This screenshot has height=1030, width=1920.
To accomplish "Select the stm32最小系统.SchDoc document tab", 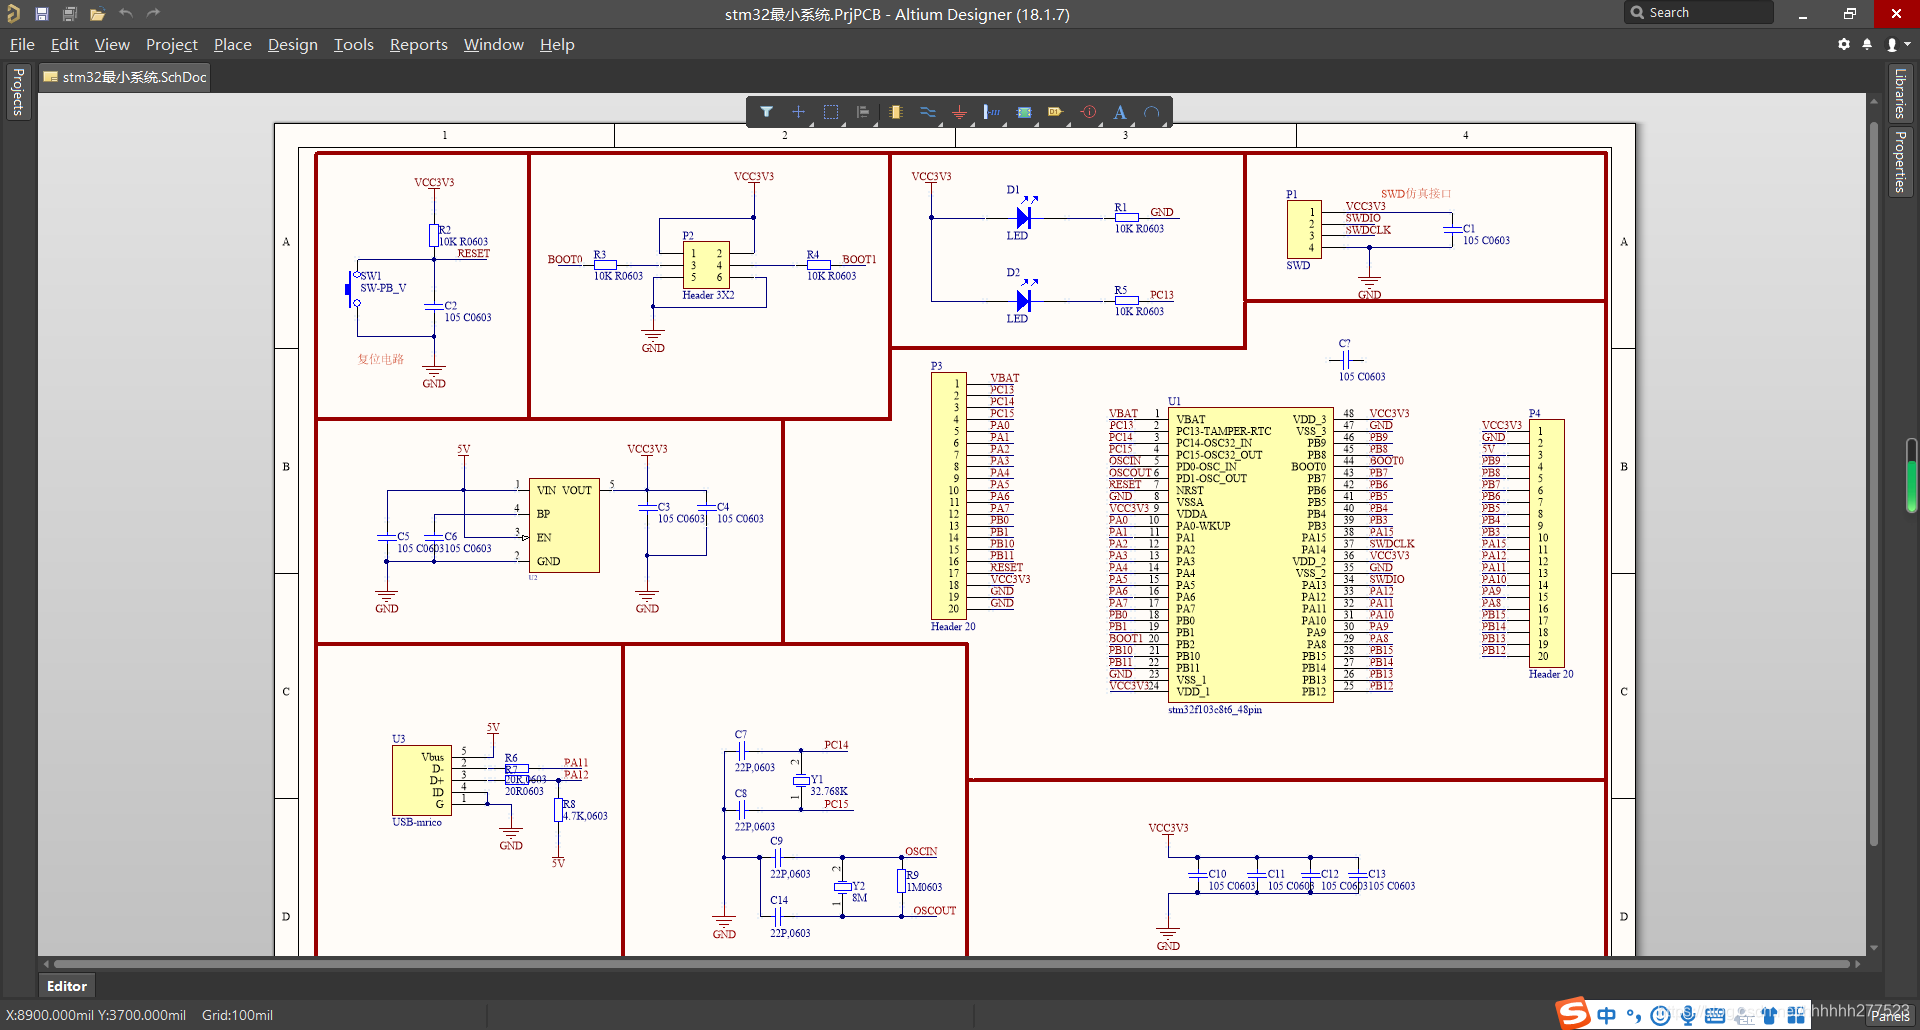I will [125, 77].
